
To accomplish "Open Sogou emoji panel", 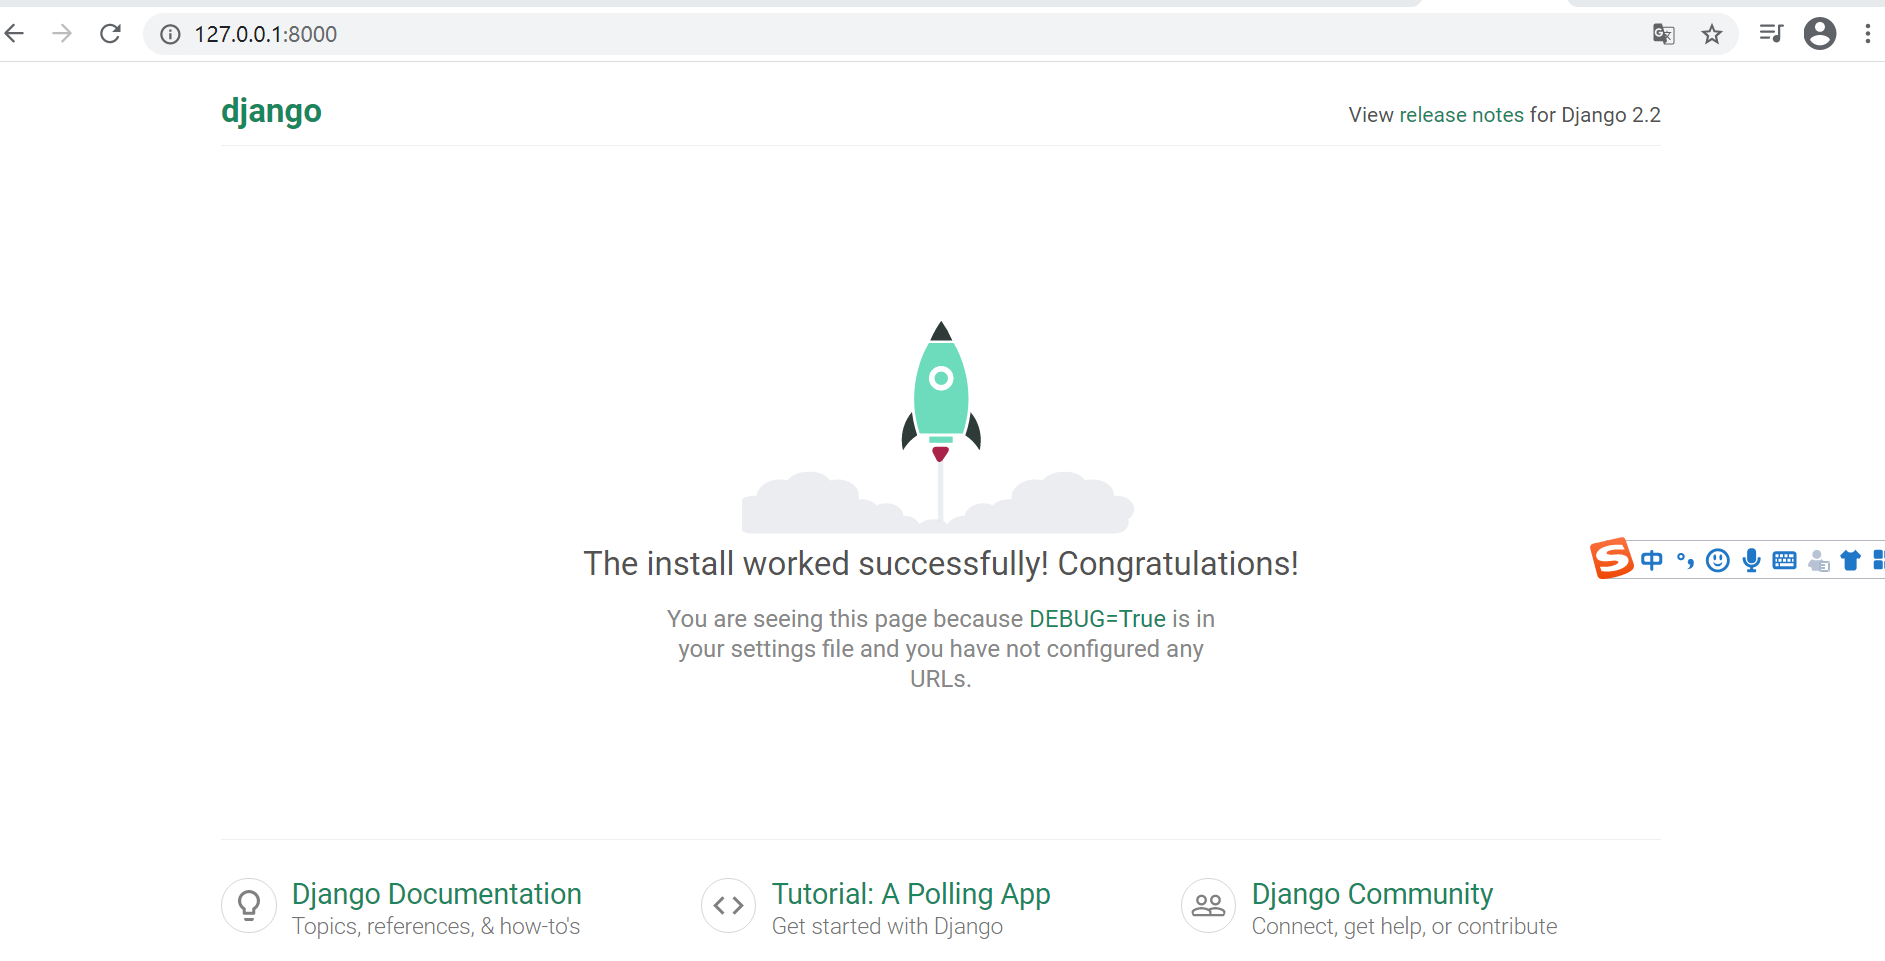I will (x=1718, y=560).
